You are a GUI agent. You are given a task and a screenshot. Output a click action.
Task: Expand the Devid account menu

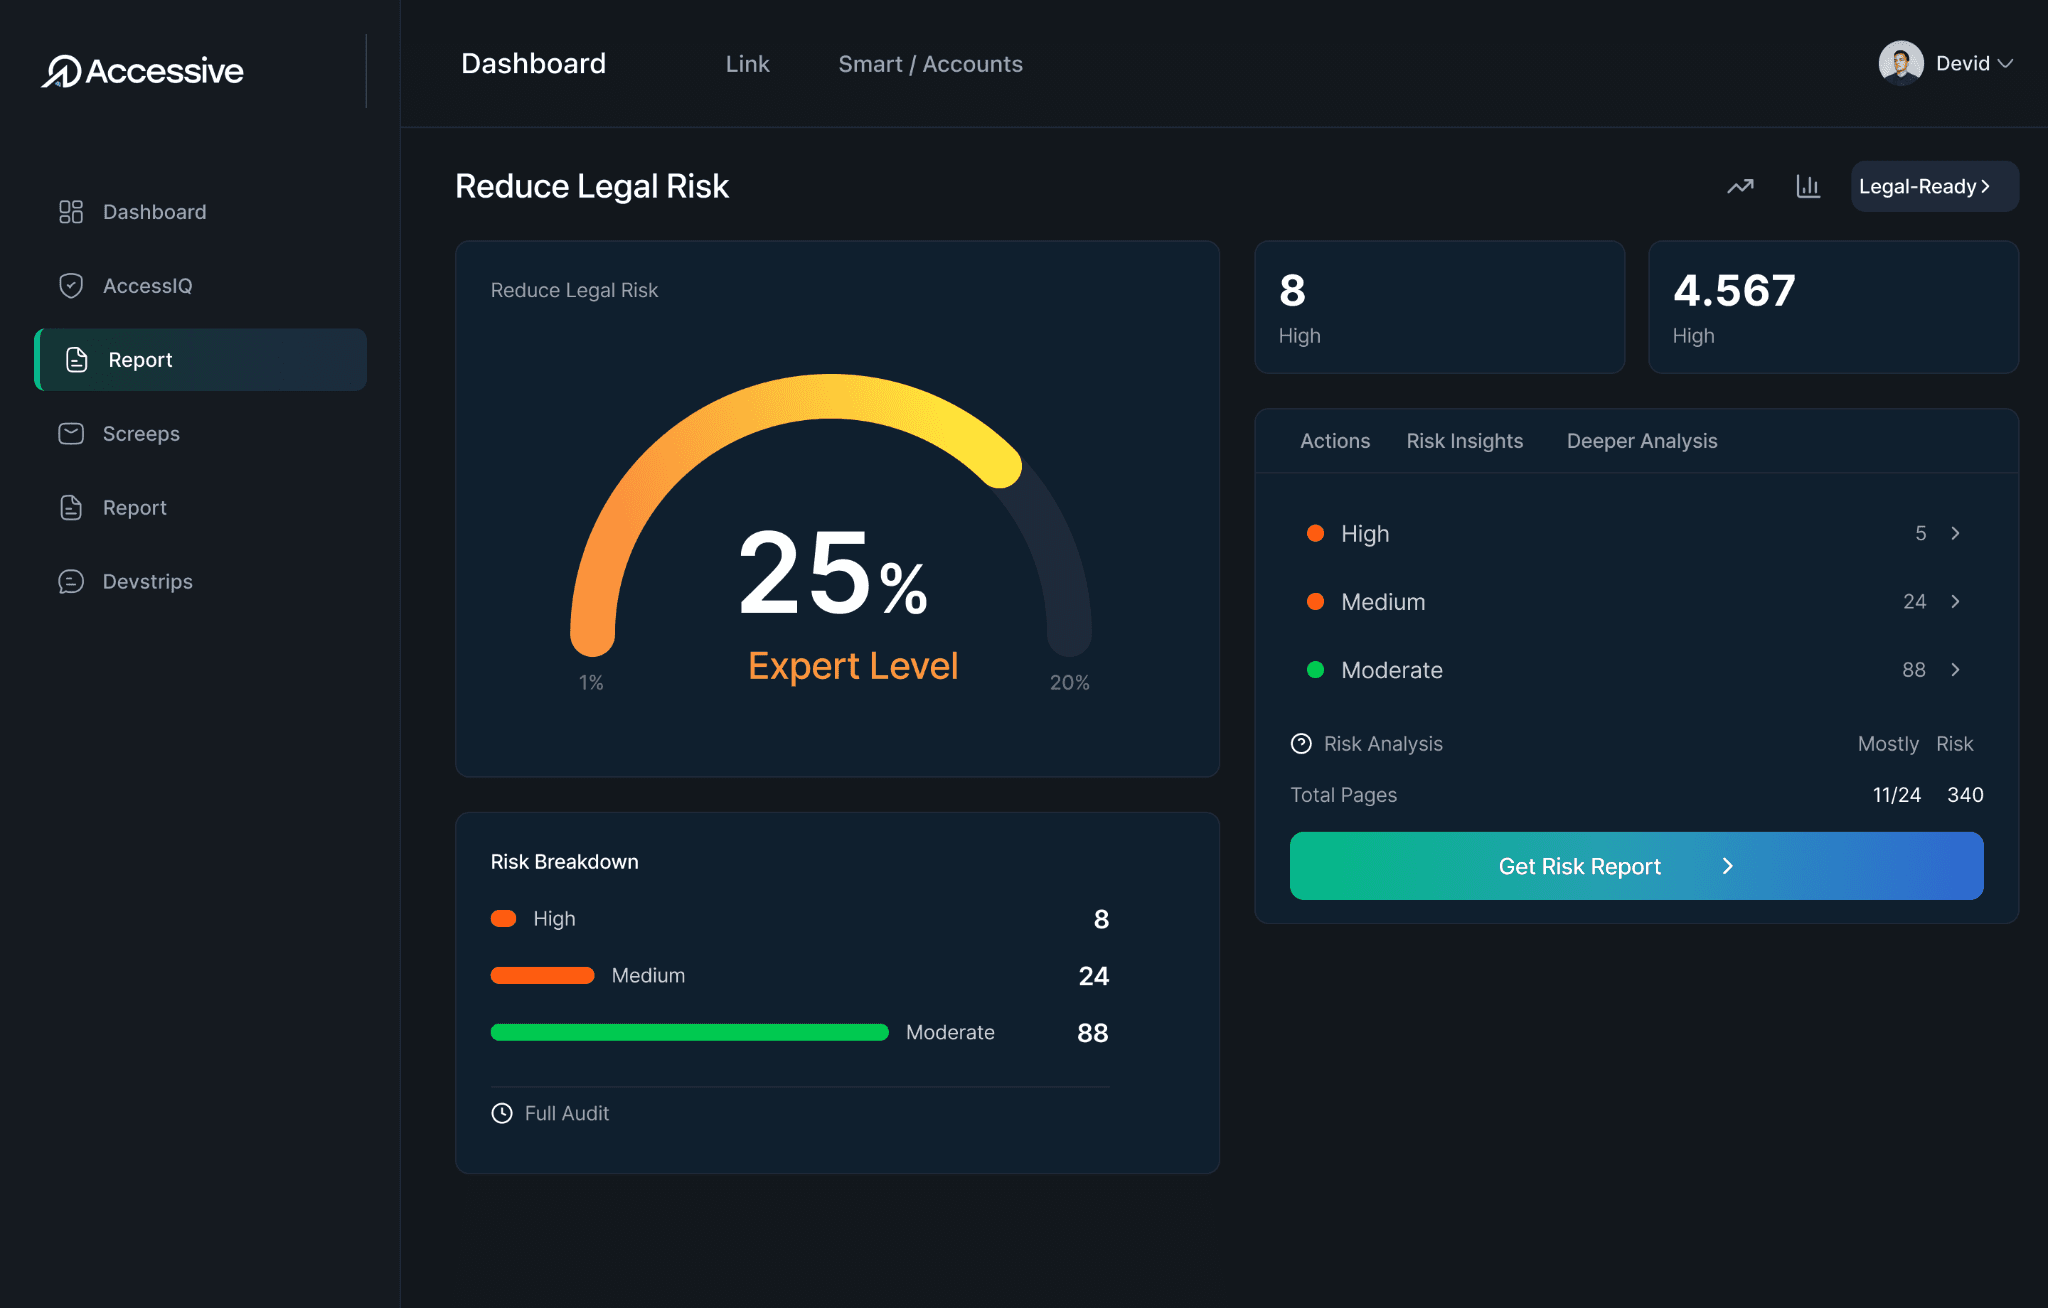click(1948, 63)
